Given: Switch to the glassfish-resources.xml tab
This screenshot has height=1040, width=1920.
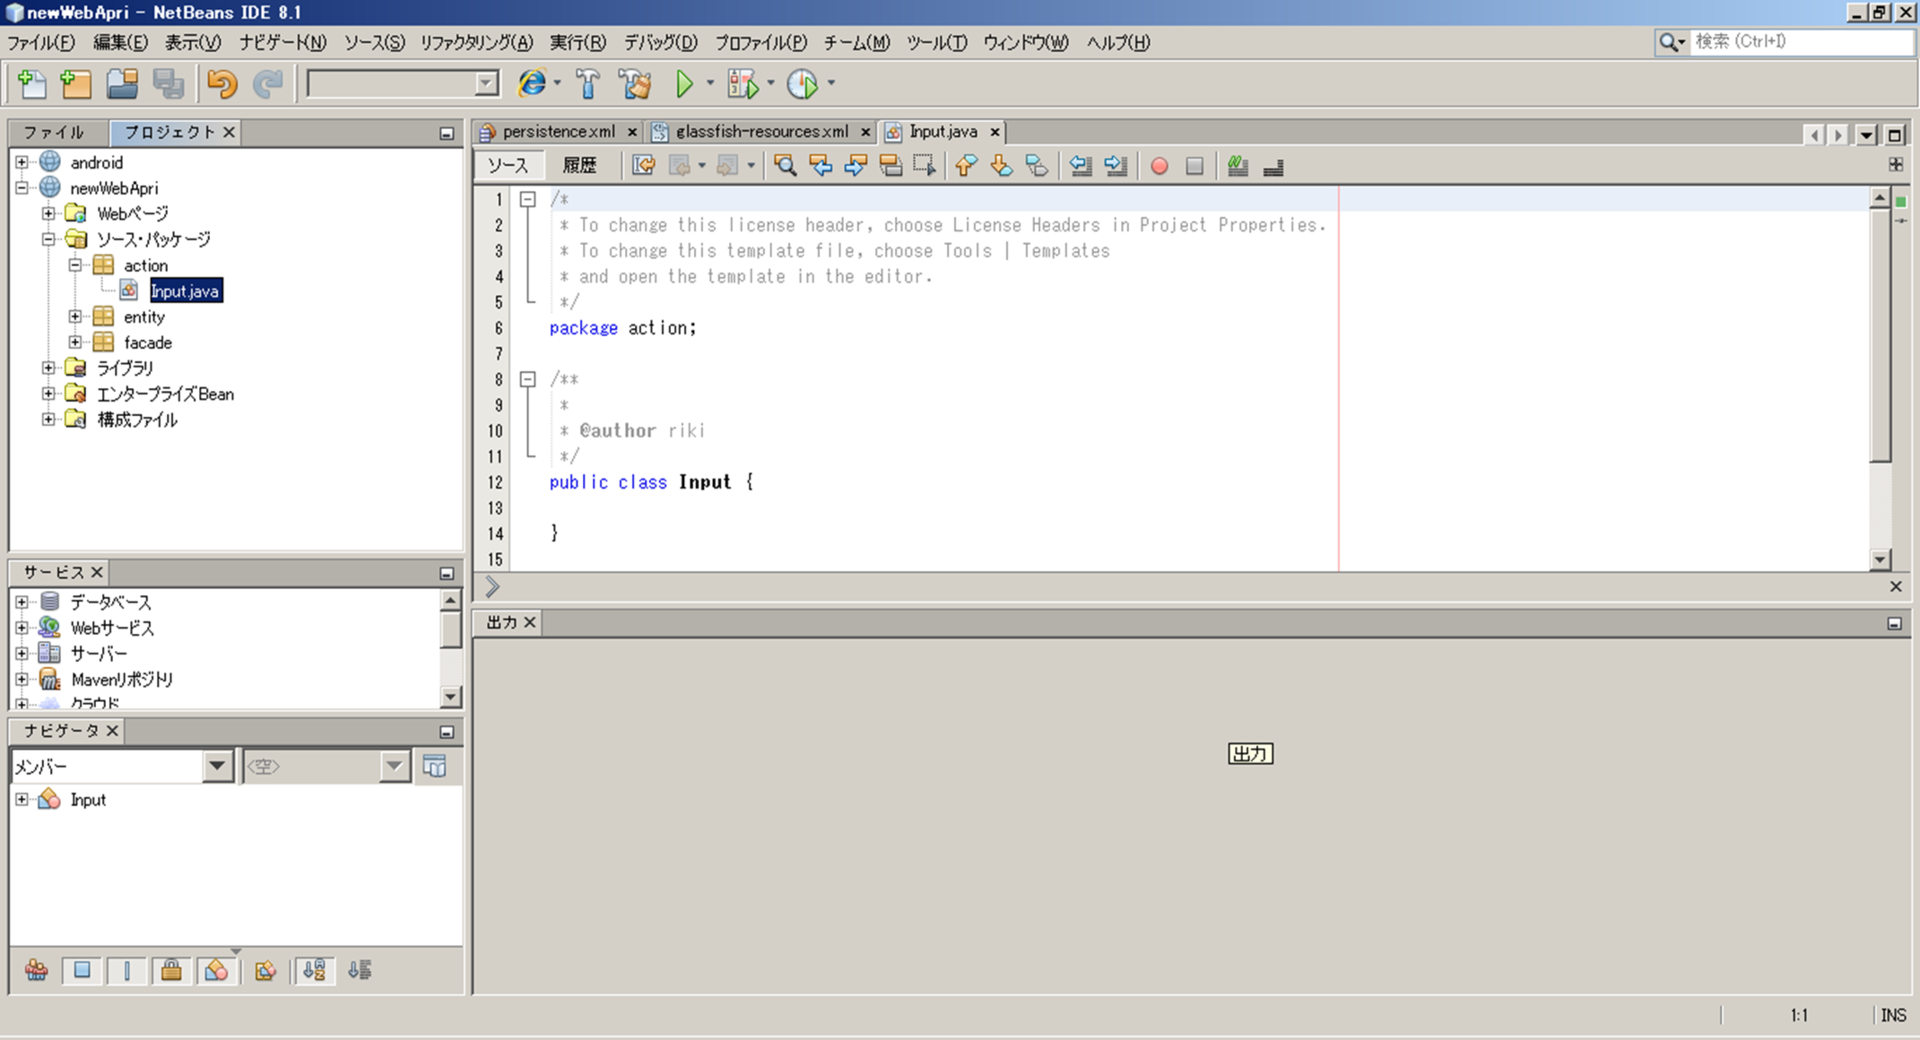Looking at the screenshot, I should click(760, 131).
